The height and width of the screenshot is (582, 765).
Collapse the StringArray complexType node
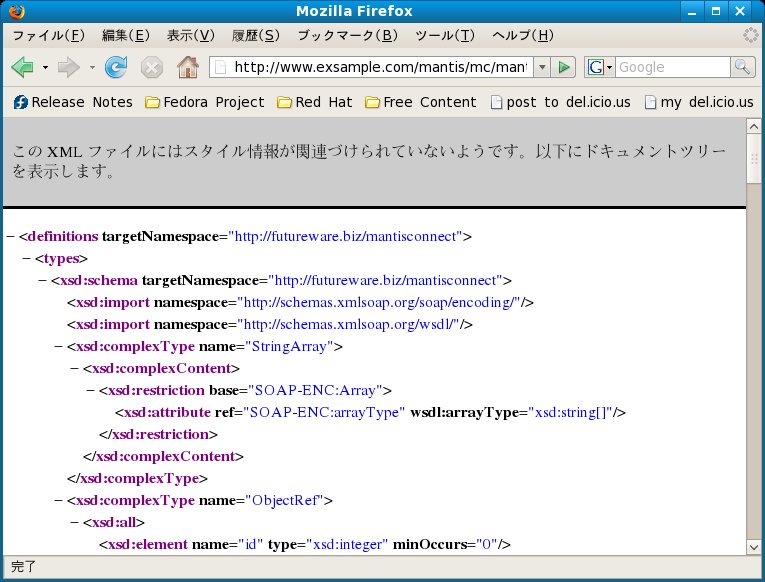[x=59, y=346]
